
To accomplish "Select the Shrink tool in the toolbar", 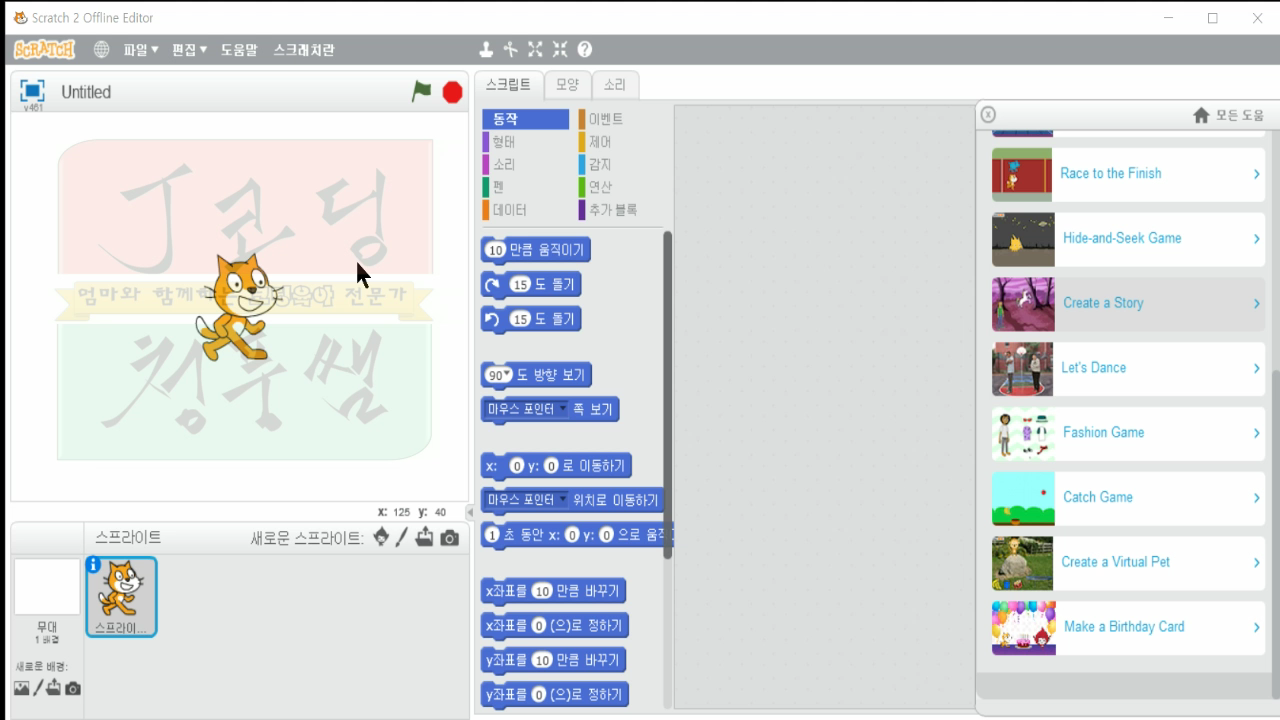I will point(559,47).
